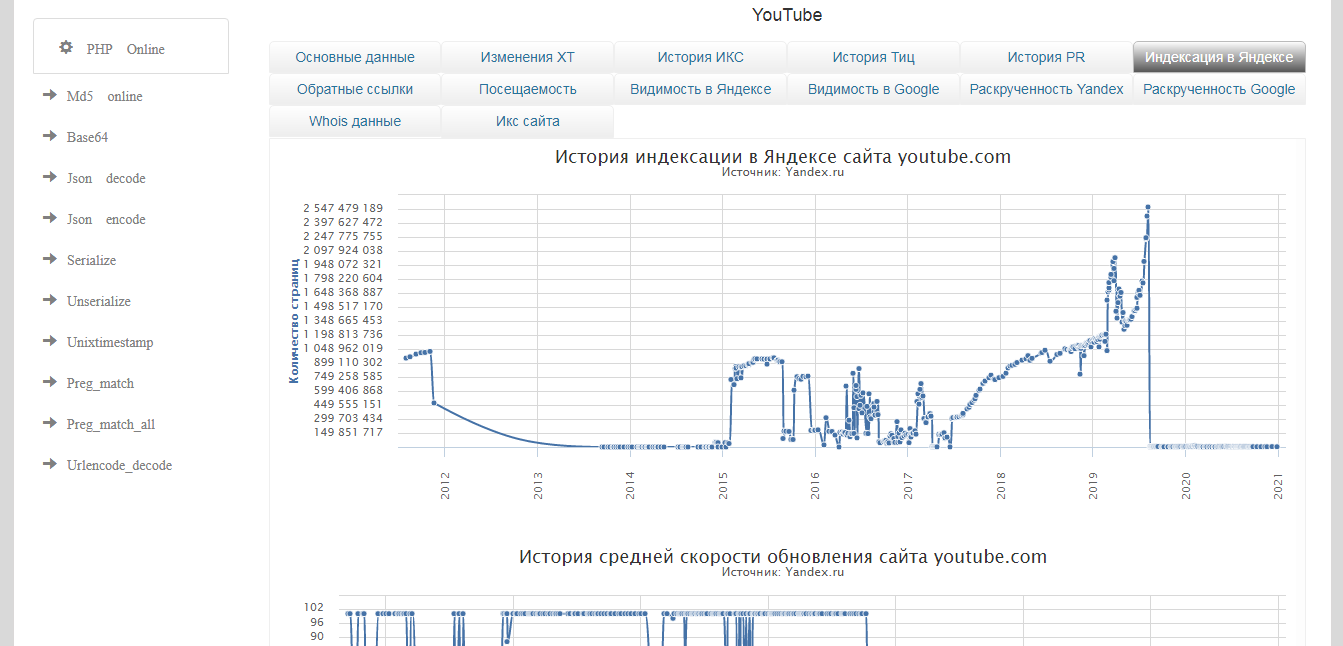Image resolution: width=1343 pixels, height=646 pixels.
Task: Click the 2012 label on the chart axis
Action: click(x=445, y=486)
